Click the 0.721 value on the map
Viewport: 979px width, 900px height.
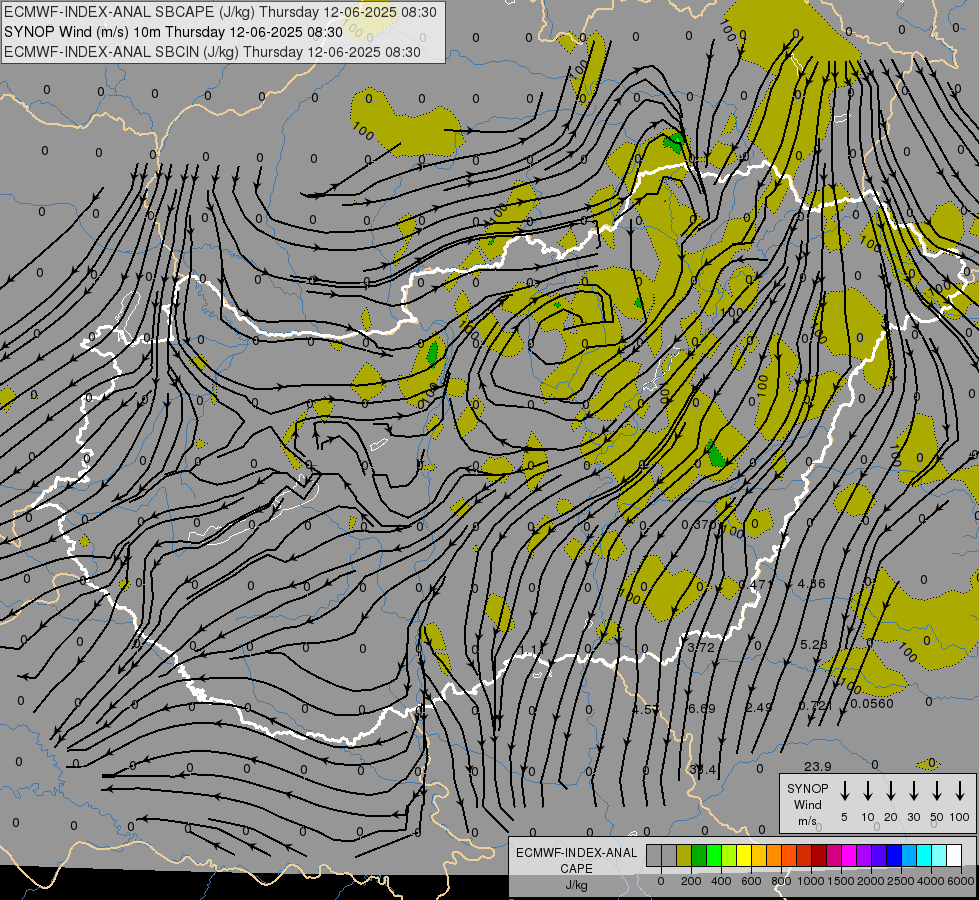point(815,705)
